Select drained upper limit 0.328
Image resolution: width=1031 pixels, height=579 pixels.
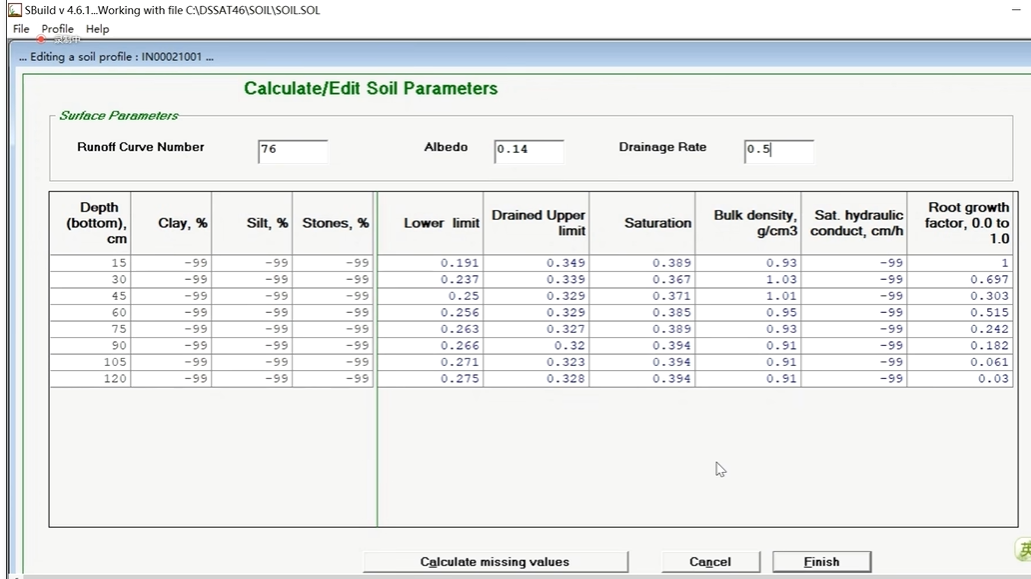coord(537,379)
